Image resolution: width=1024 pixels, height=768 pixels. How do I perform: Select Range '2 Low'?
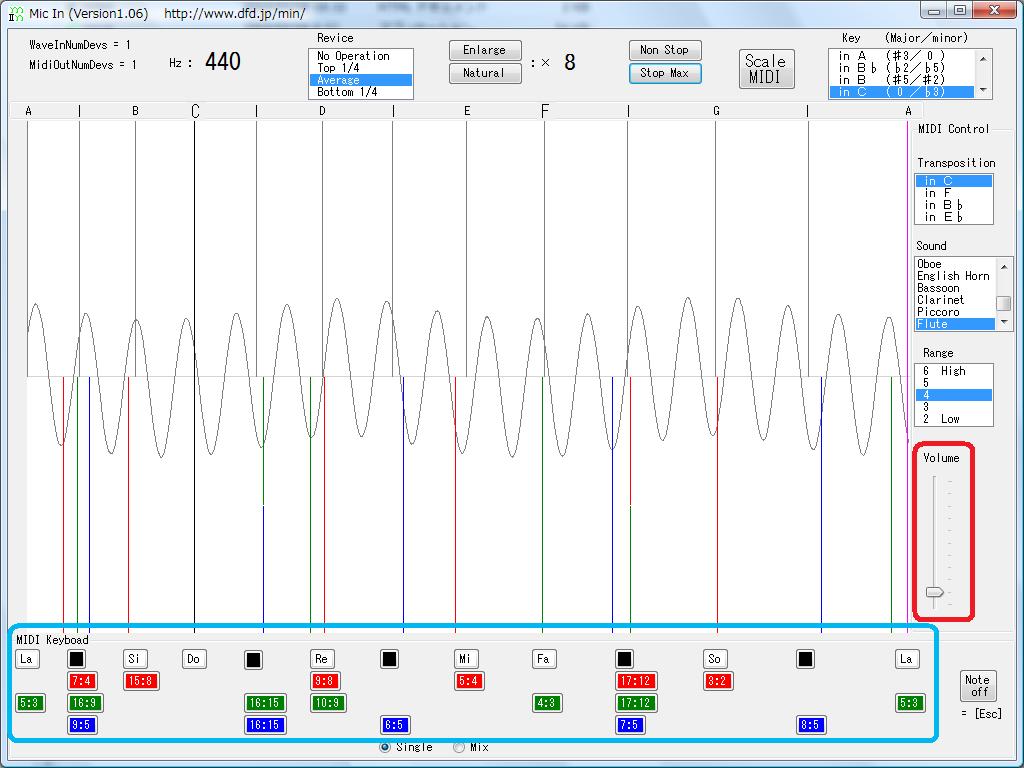(953, 419)
